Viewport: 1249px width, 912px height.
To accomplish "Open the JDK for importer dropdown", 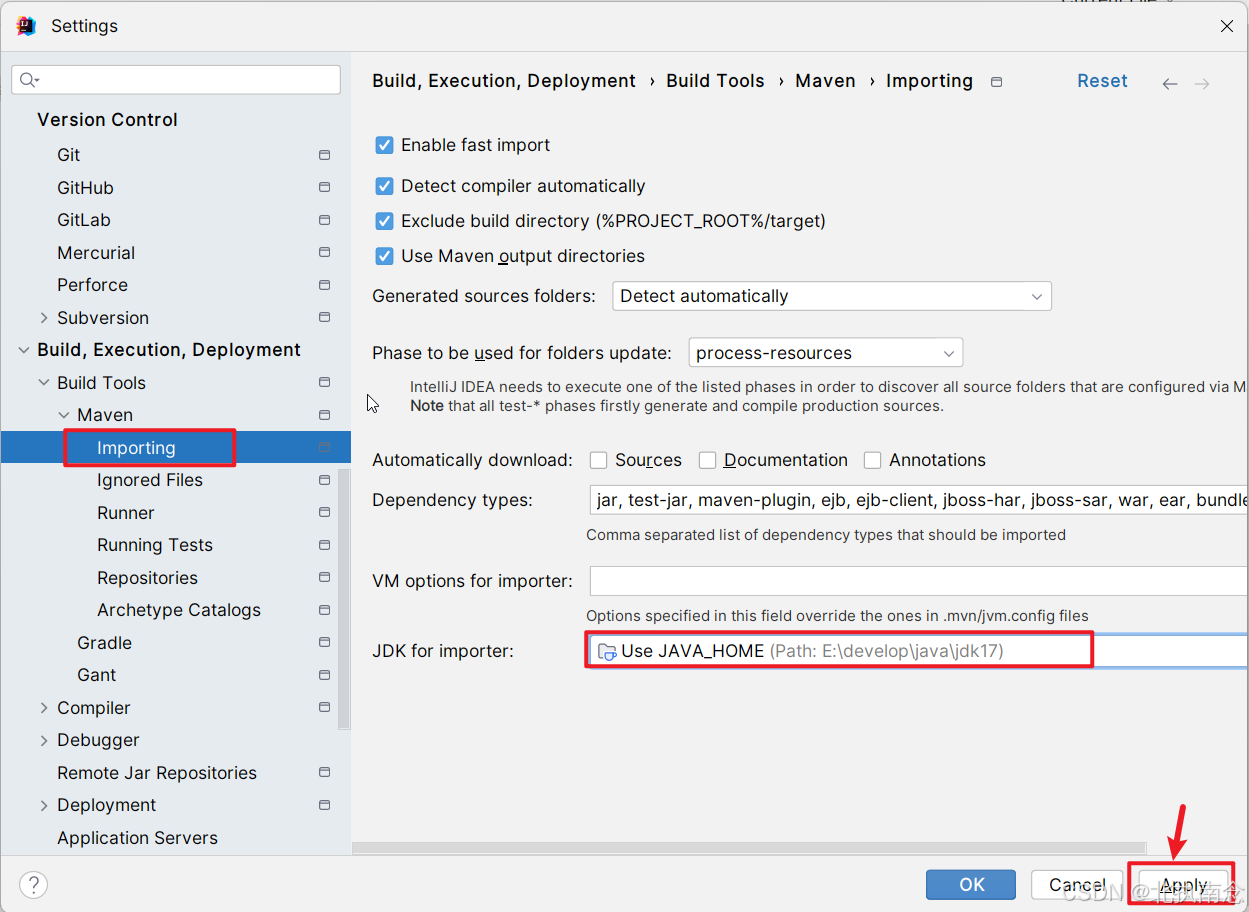I will [x=917, y=651].
